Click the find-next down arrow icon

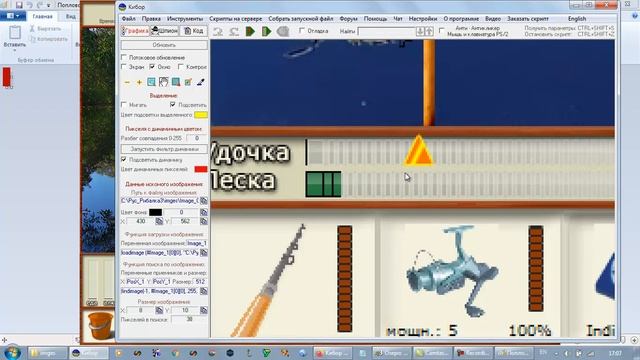click(x=420, y=31)
